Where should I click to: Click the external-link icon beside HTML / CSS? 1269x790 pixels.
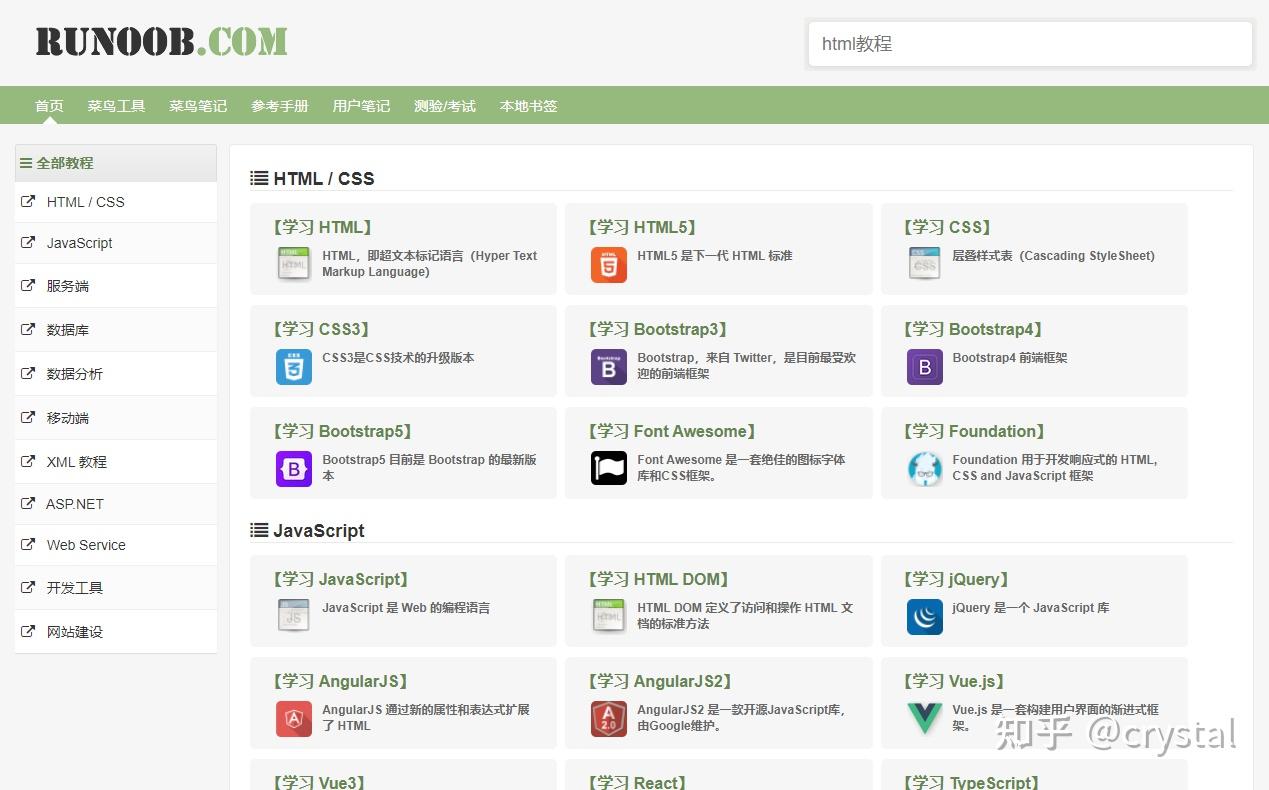click(x=28, y=201)
